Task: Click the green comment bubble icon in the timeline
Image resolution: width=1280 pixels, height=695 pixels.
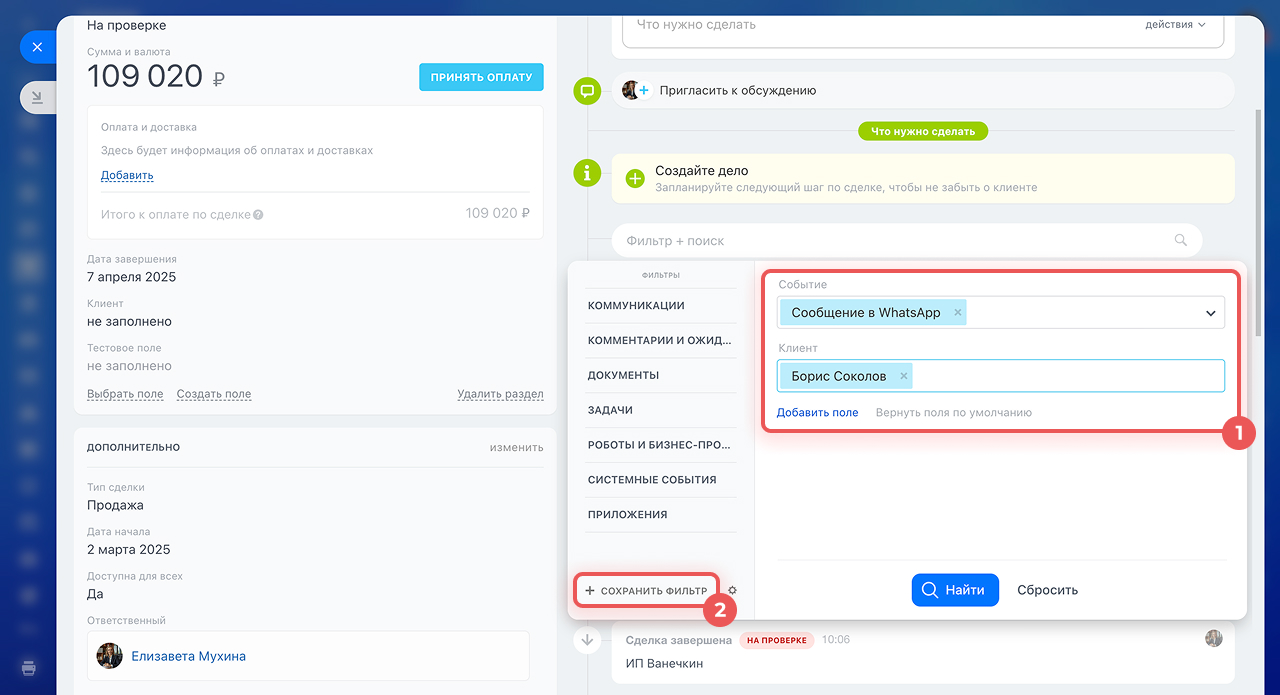Action: click(587, 91)
